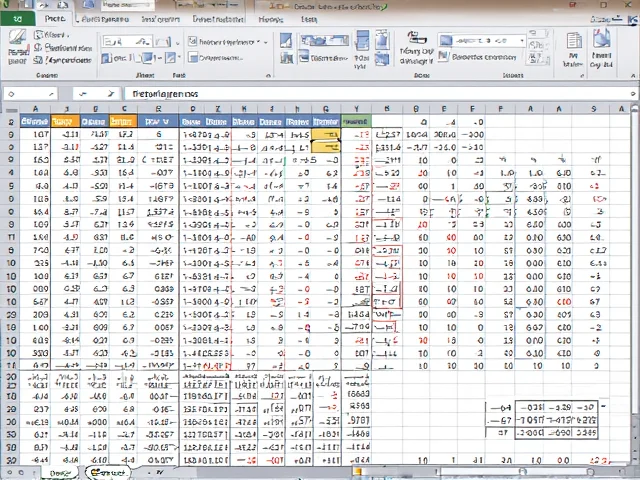Image resolution: width=640 pixels, height=480 pixels.
Task: Click the tall blue table icon in the ribbon
Action: (x=362, y=40)
